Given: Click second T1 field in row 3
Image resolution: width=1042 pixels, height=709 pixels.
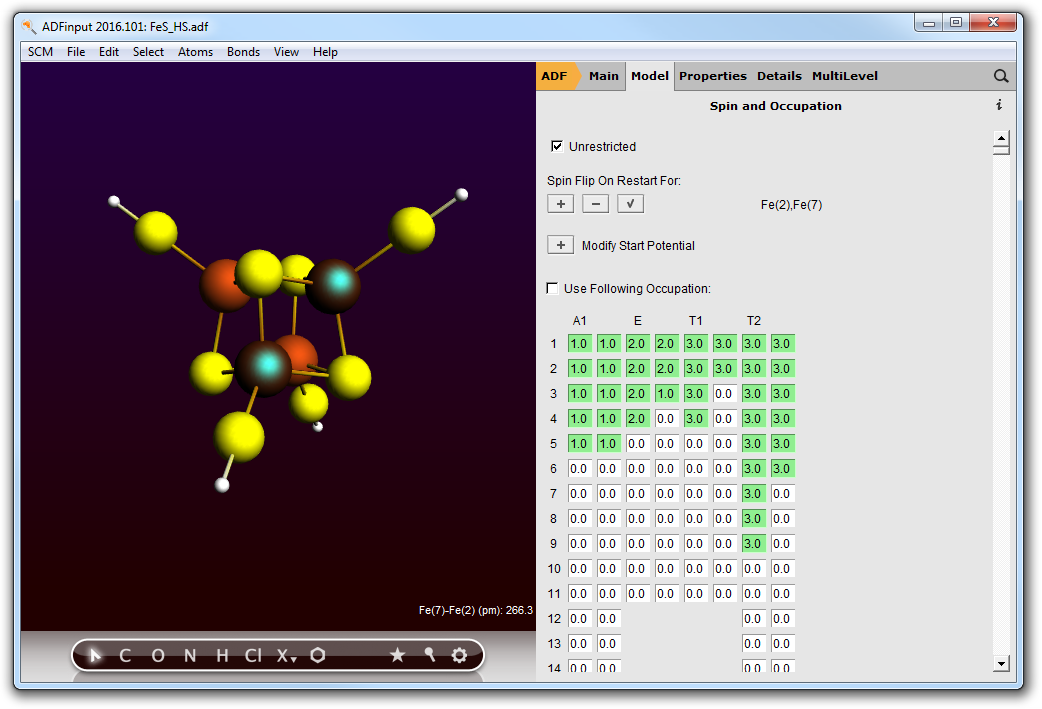Looking at the screenshot, I should (724, 393).
